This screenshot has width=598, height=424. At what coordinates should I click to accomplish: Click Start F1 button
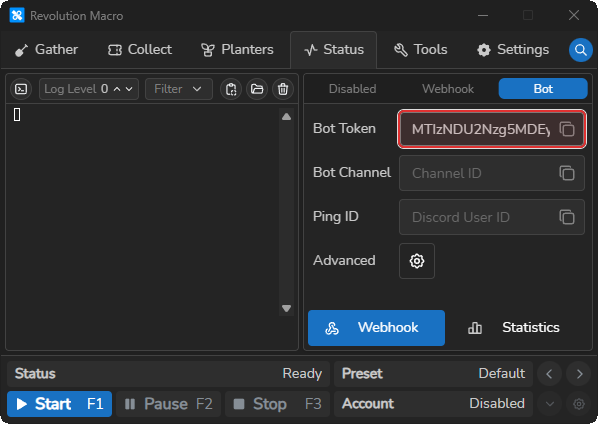(x=59, y=404)
